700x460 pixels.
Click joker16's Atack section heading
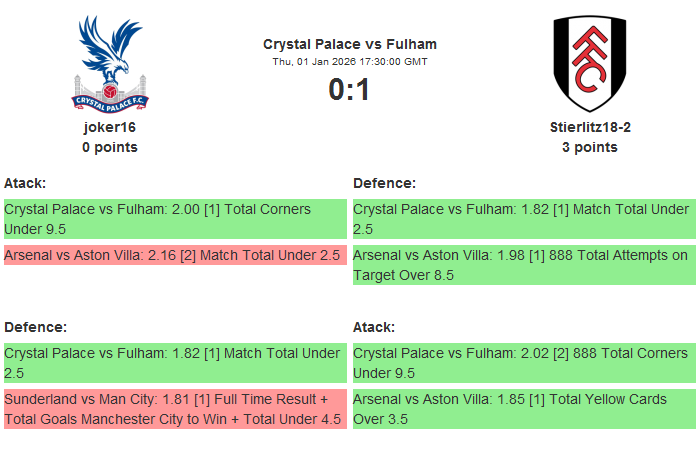(25, 183)
